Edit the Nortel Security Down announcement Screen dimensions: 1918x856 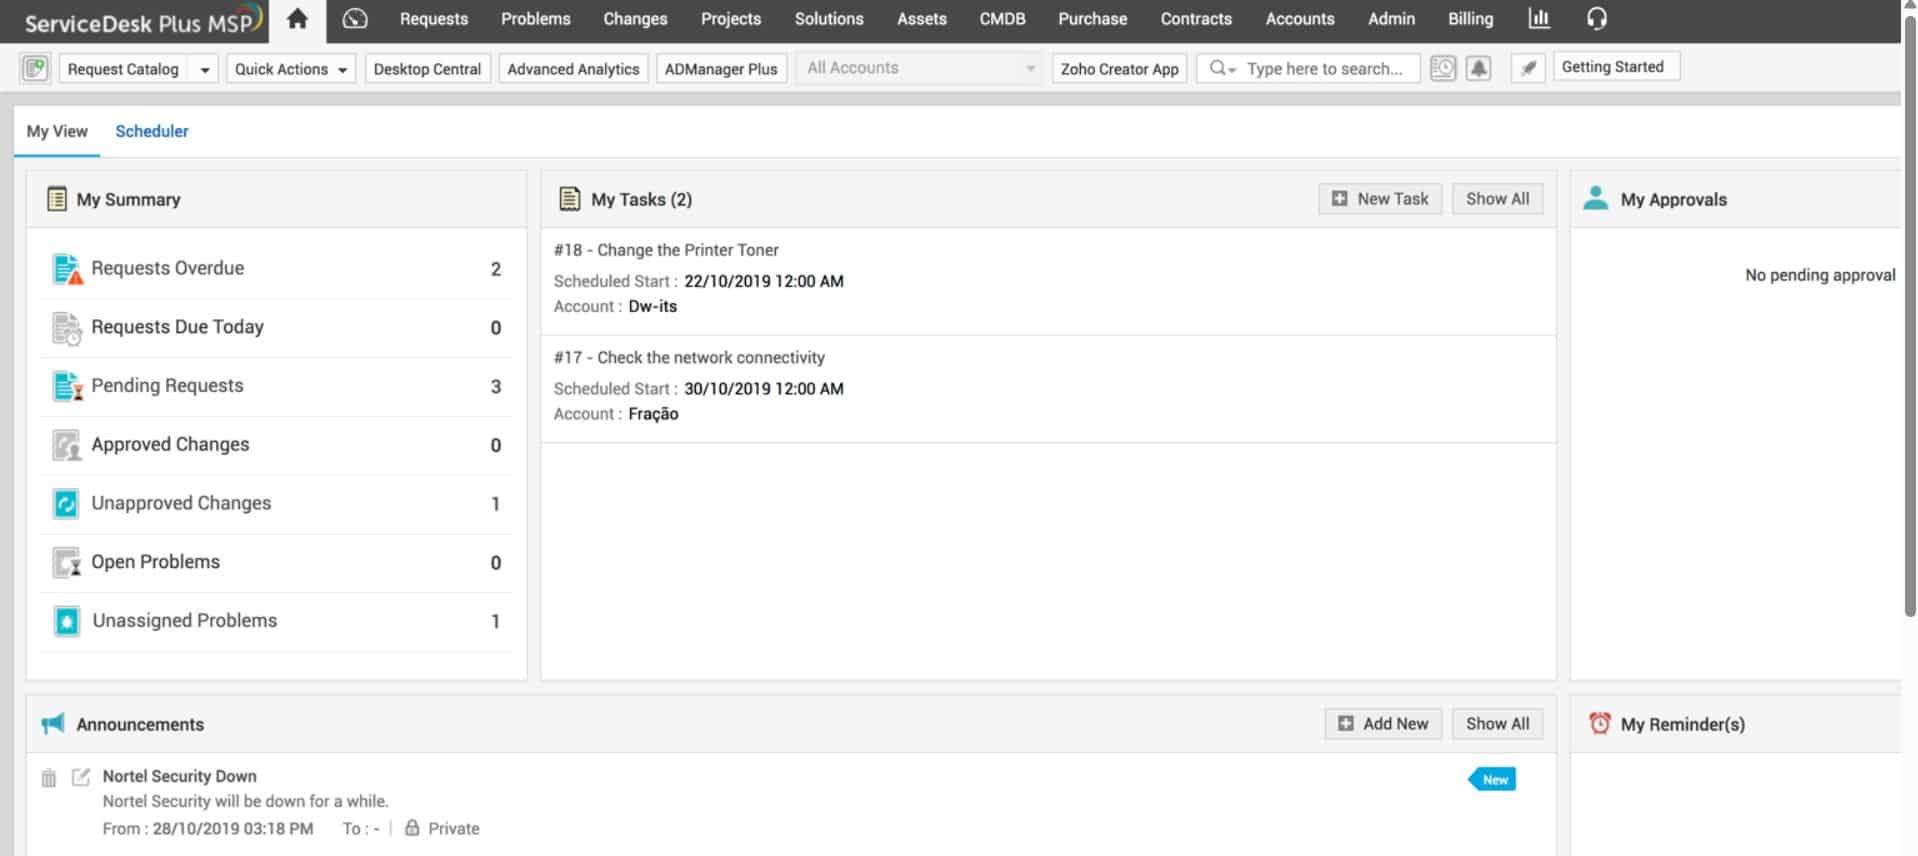click(81, 777)
